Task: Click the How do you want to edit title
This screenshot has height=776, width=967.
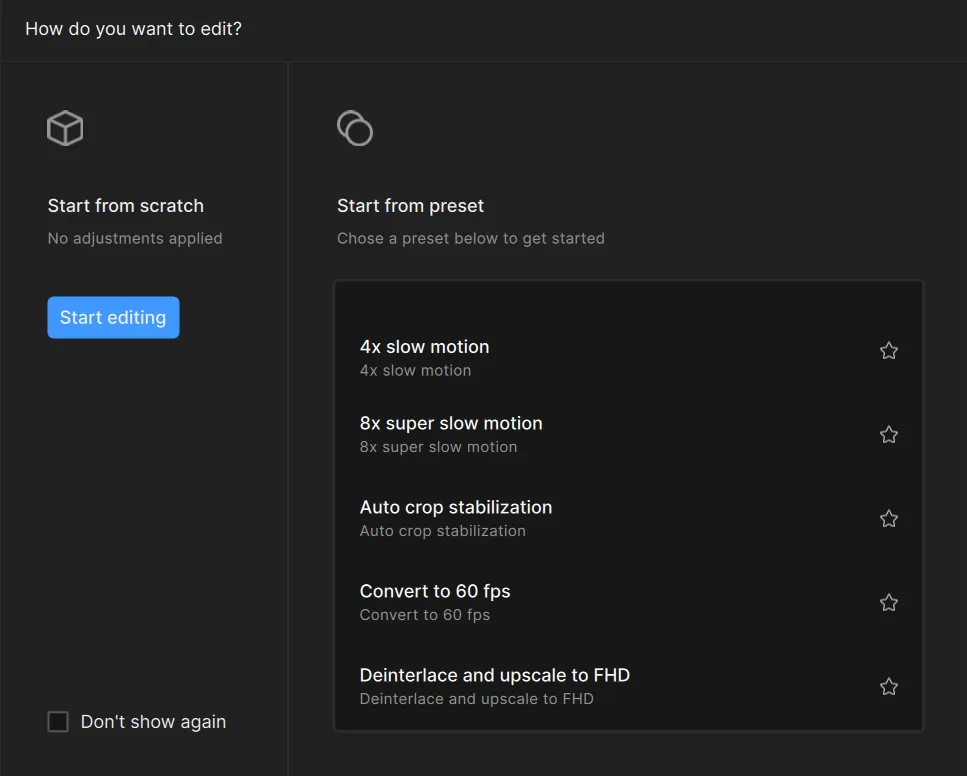Action: click(x=133, y=29)
